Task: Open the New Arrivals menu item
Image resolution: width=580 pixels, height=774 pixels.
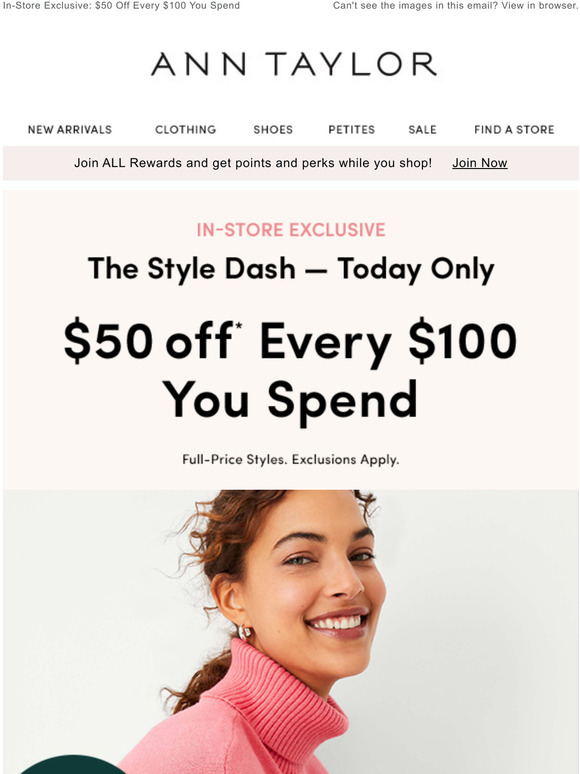Action: pos(70,129)
